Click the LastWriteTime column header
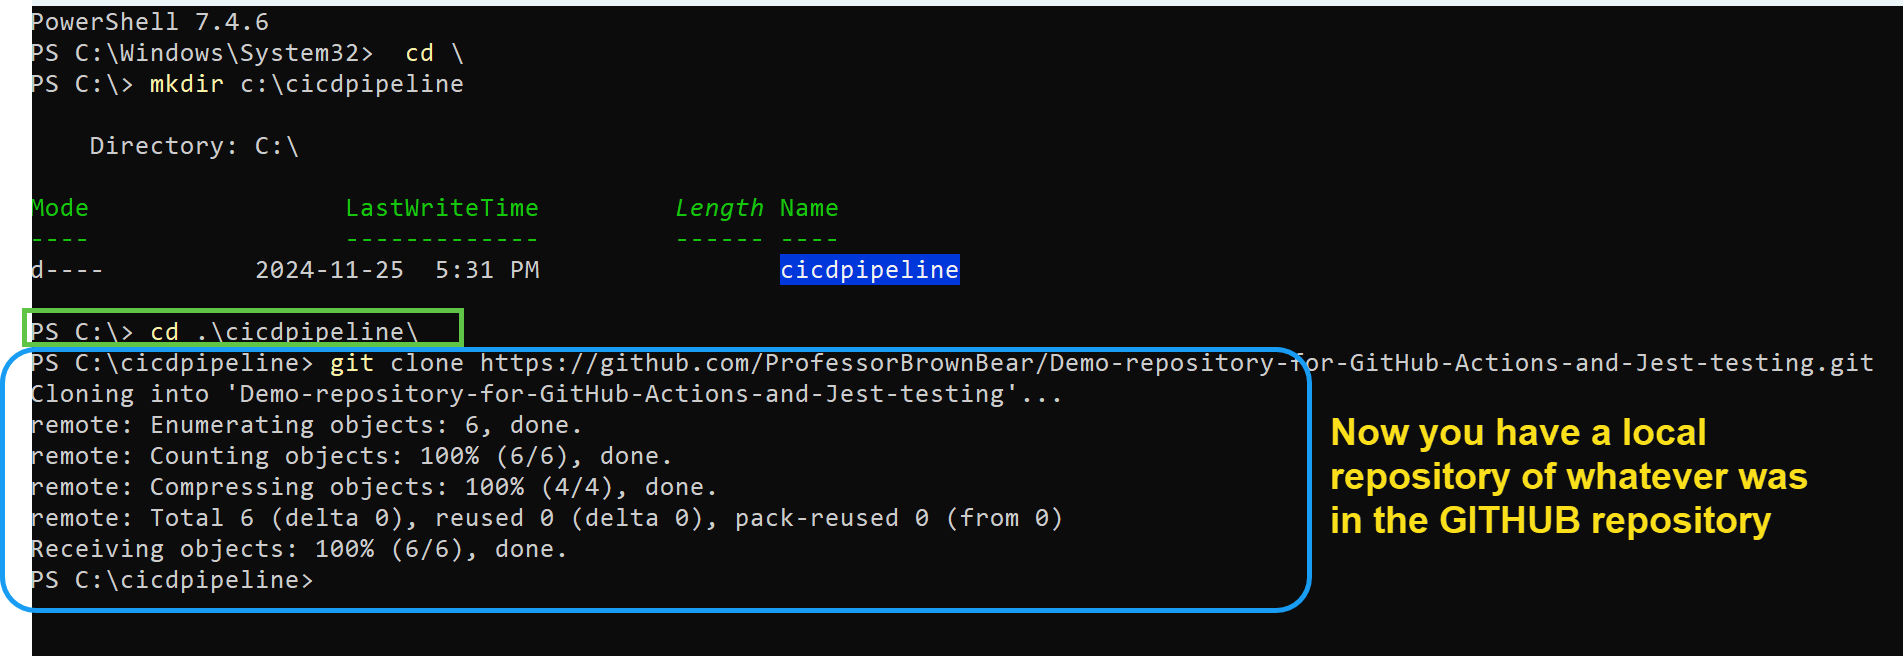Image resolution: width=1903 pixels, height=656 pixels. [x=441, y=208]
